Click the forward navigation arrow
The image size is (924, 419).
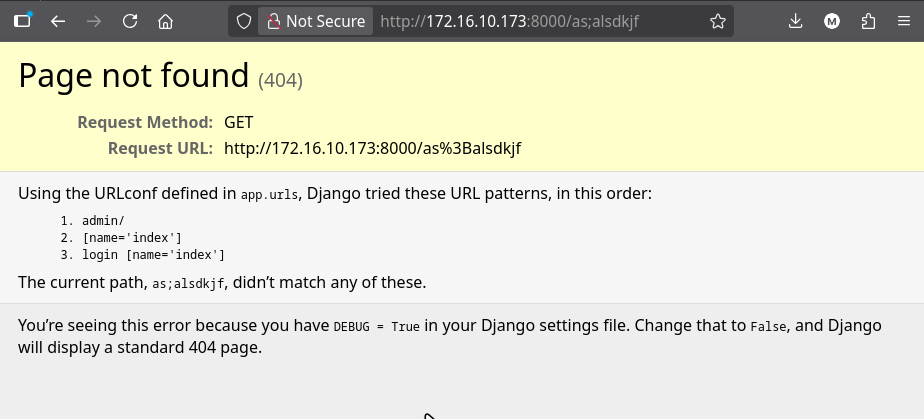tap(94, 21)
